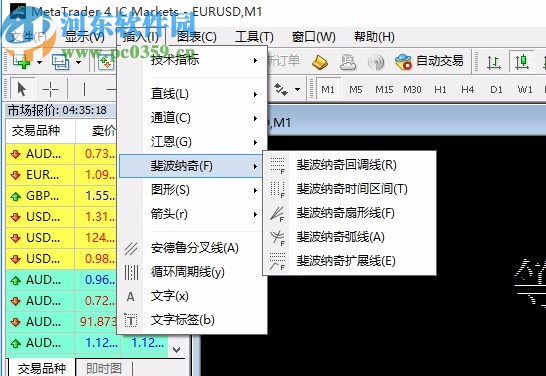Switch to M15 timeframe
This screenshot has width=546, height=376.
(384, 90)
